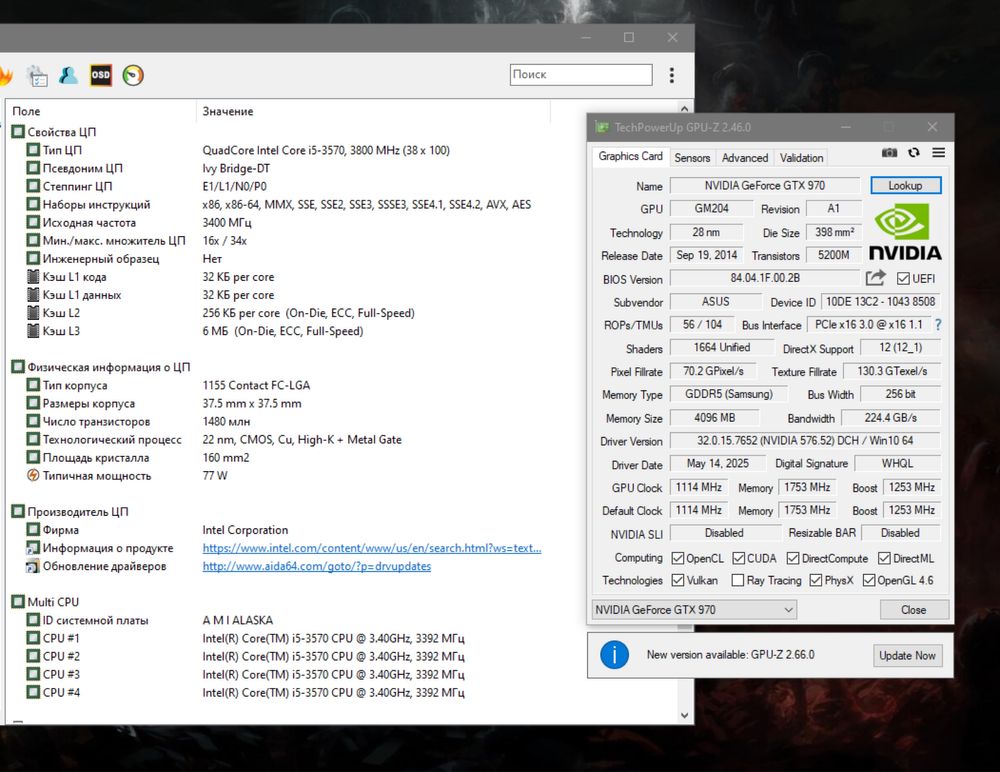Click the Кэш L3 chip icon
The image size is (1000, 772).
(x=33, y=331)
